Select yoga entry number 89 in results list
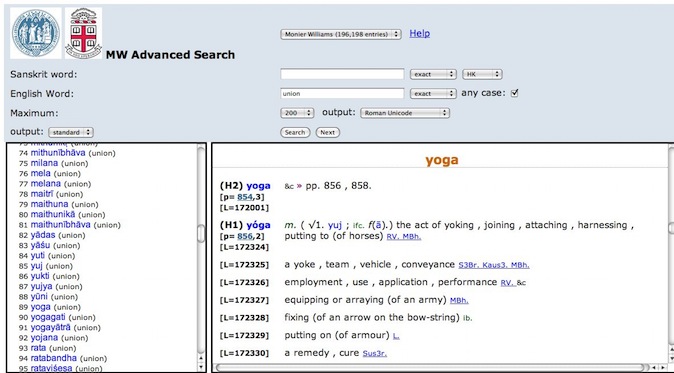 click(41, 307)
